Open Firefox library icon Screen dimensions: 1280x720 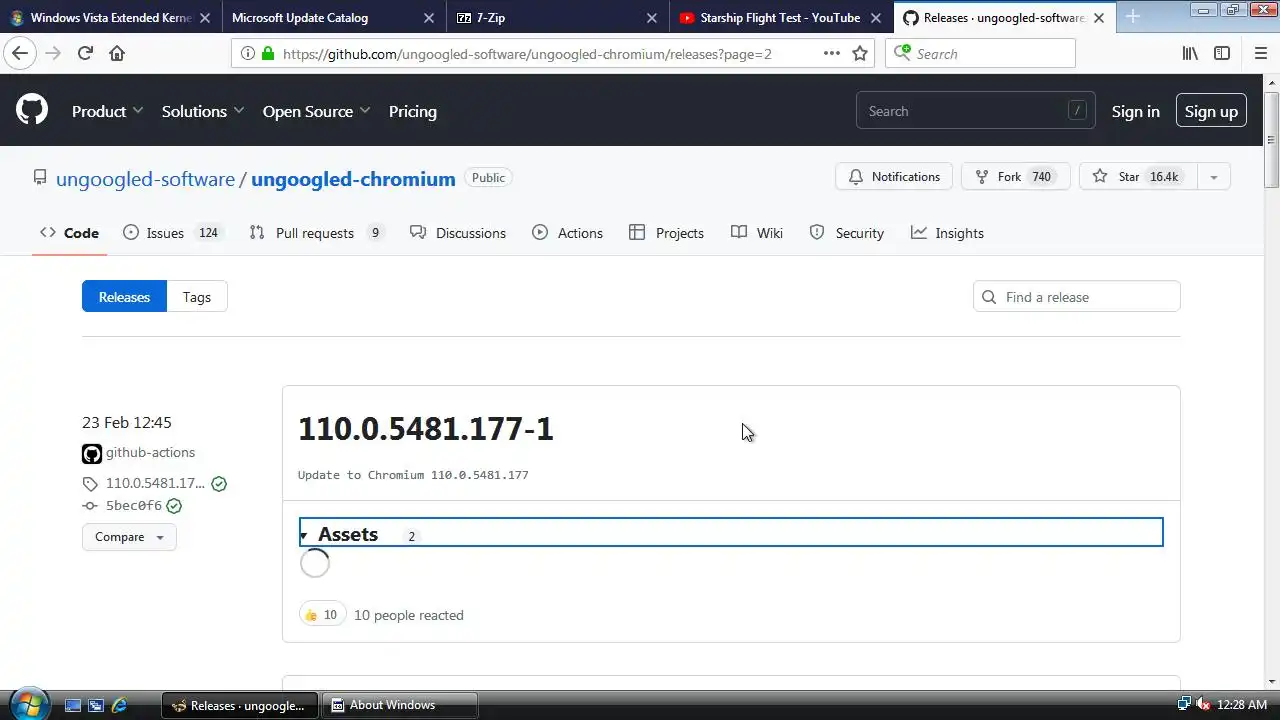pyautogui.click(x=1190, y=53)
